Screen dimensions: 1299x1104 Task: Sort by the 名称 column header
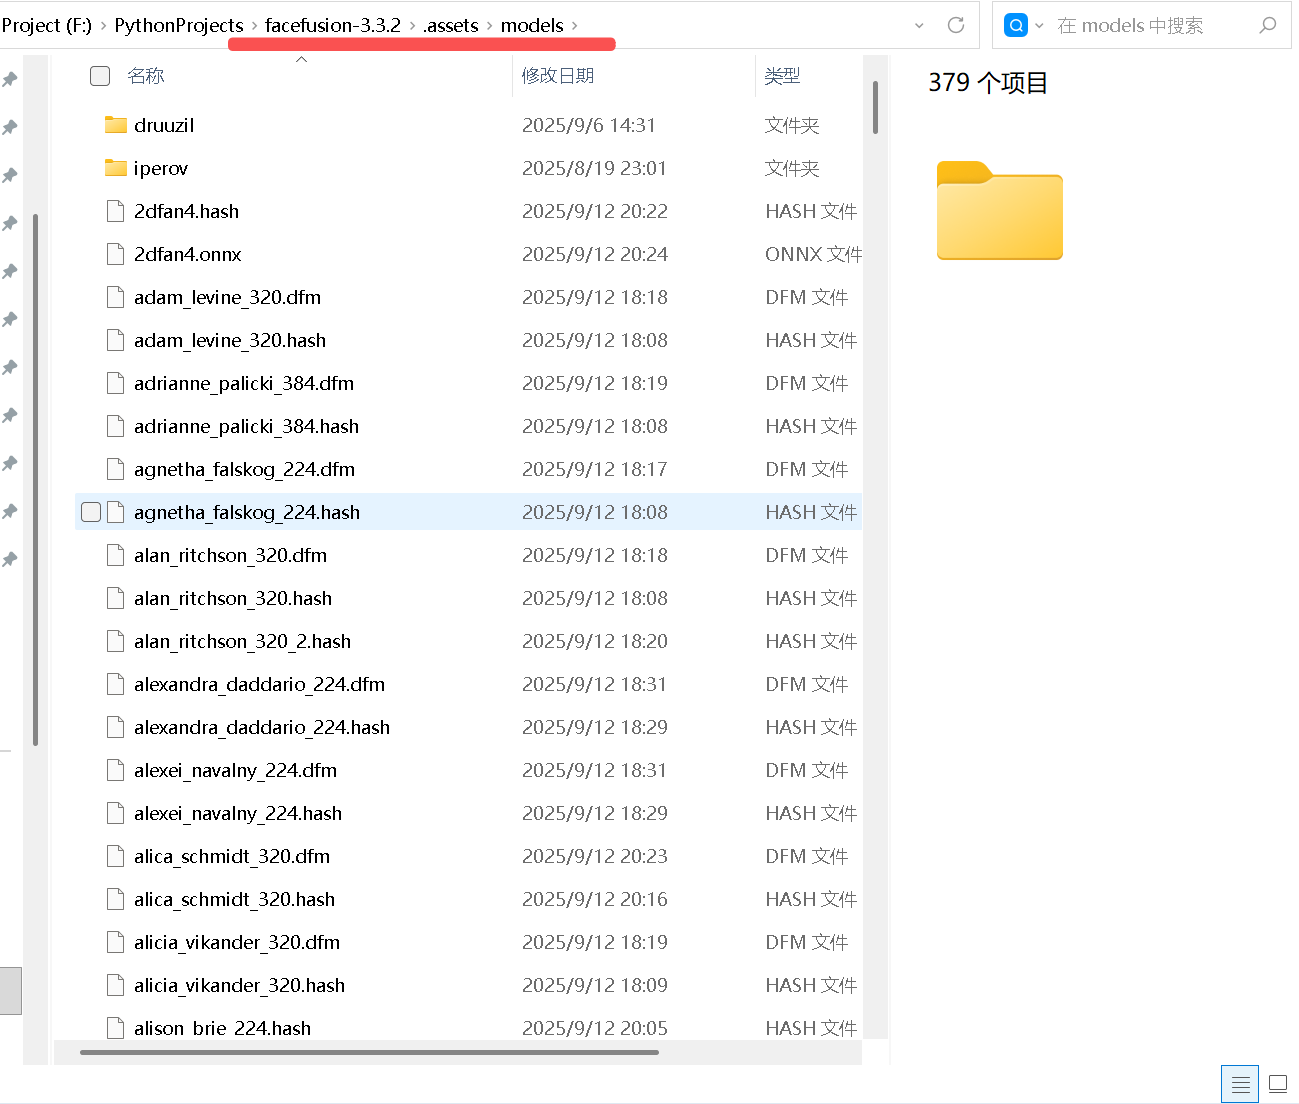click(x=146, y=76)
